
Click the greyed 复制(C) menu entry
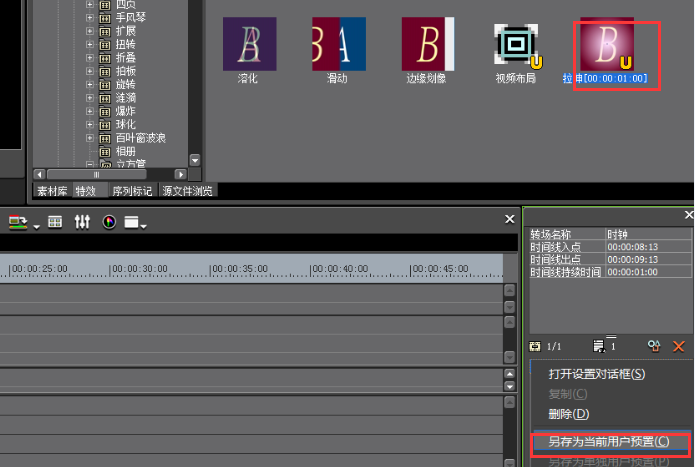click(x=568, y=394)
